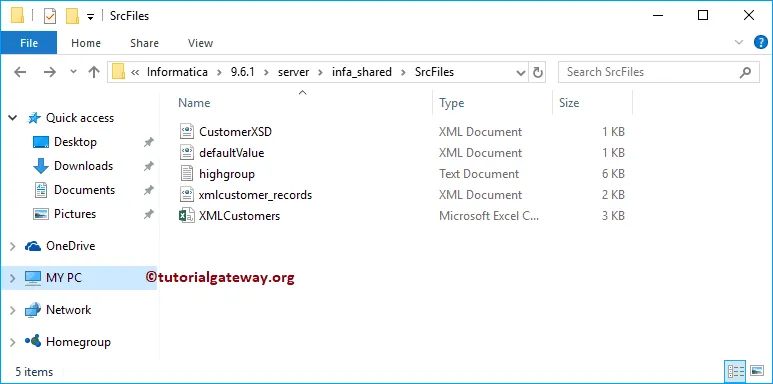
Task: Switch to Details view layout
Action: [x=736, y=371]
